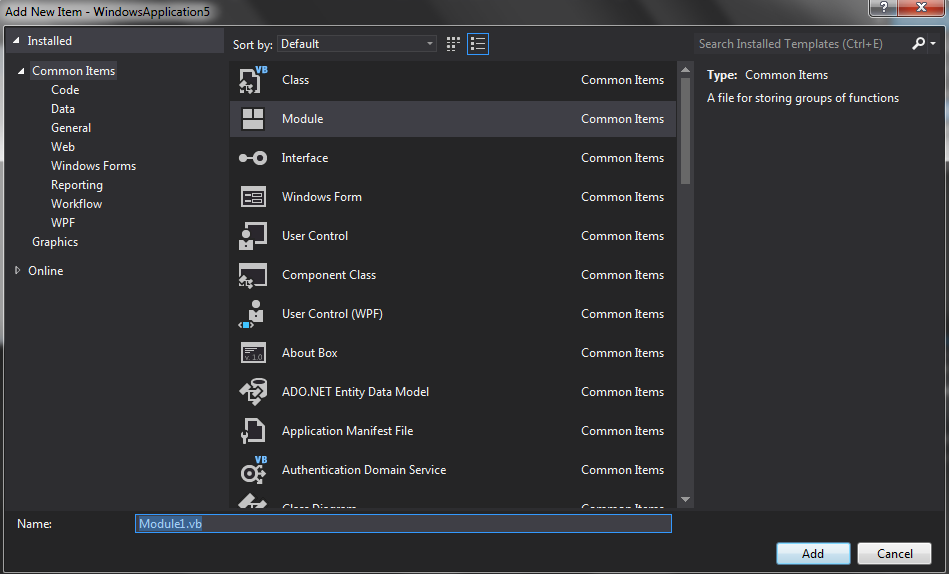Click the Windows Form template icon

(252, 197)
